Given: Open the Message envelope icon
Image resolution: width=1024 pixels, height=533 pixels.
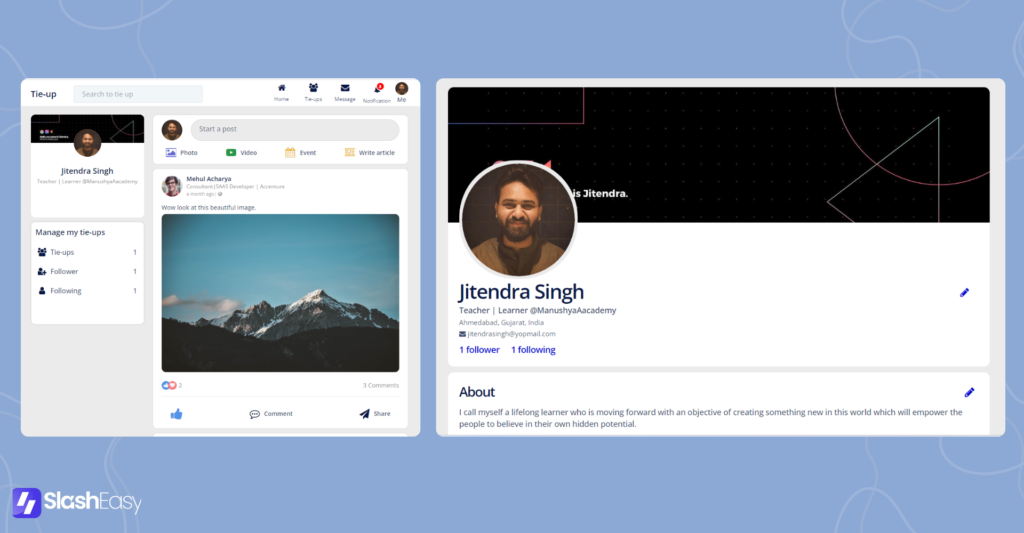Looking at the screenshot, I should tap(345, 89).
